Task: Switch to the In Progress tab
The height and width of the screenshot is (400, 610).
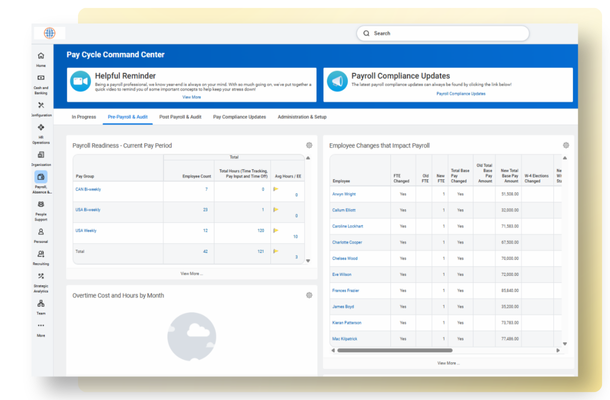Action: tap(84, 117)
